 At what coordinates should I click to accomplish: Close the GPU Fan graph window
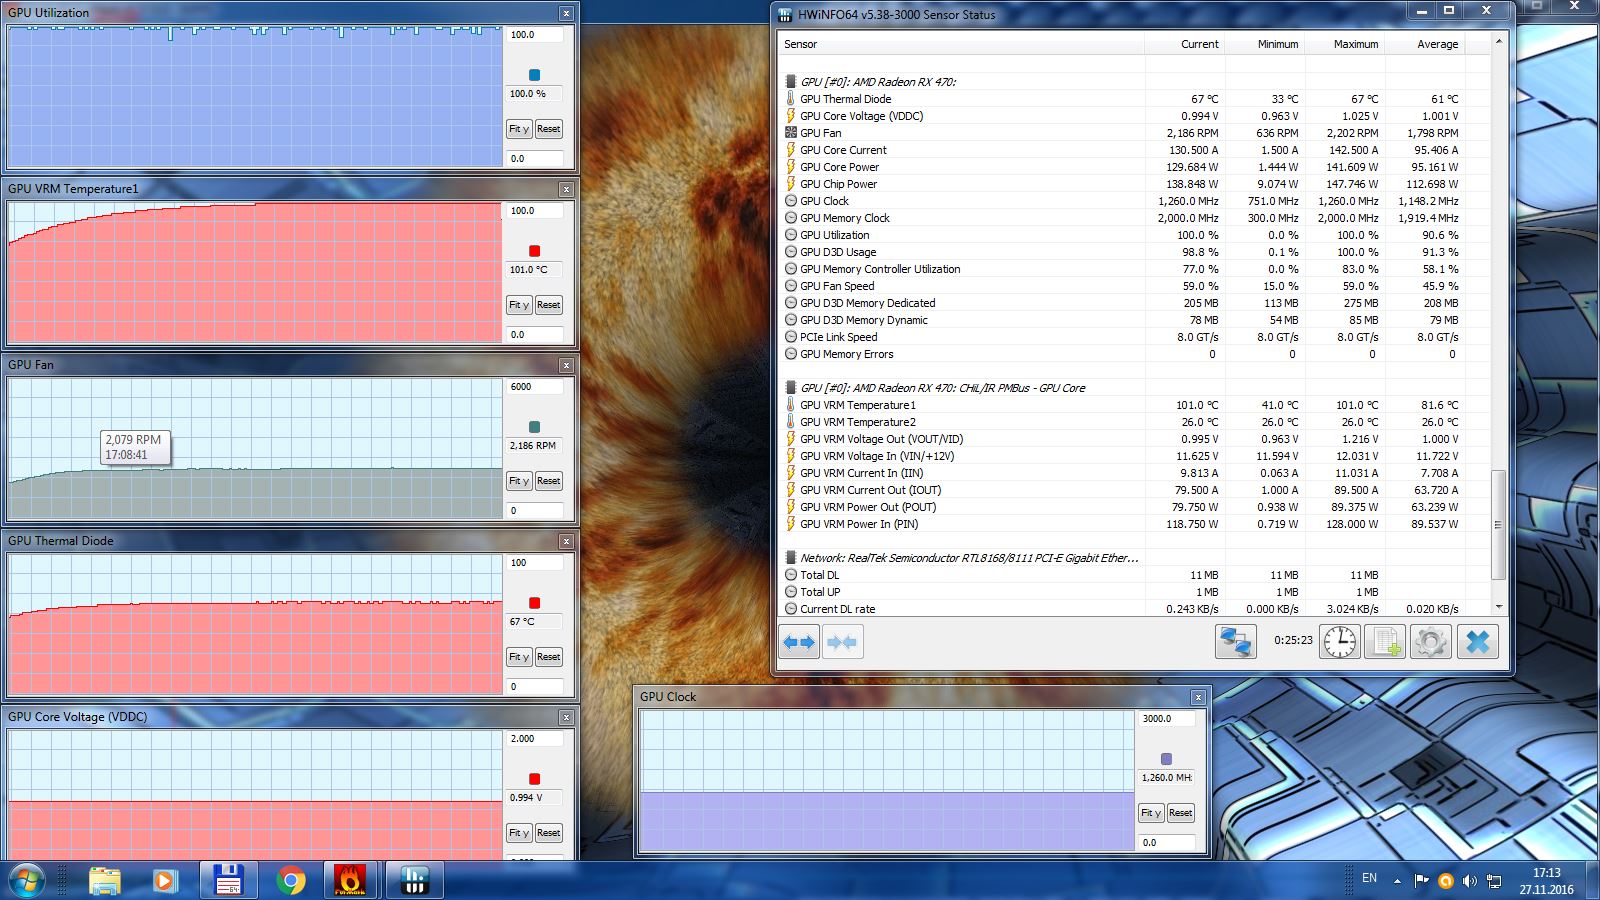coord(566,365)
